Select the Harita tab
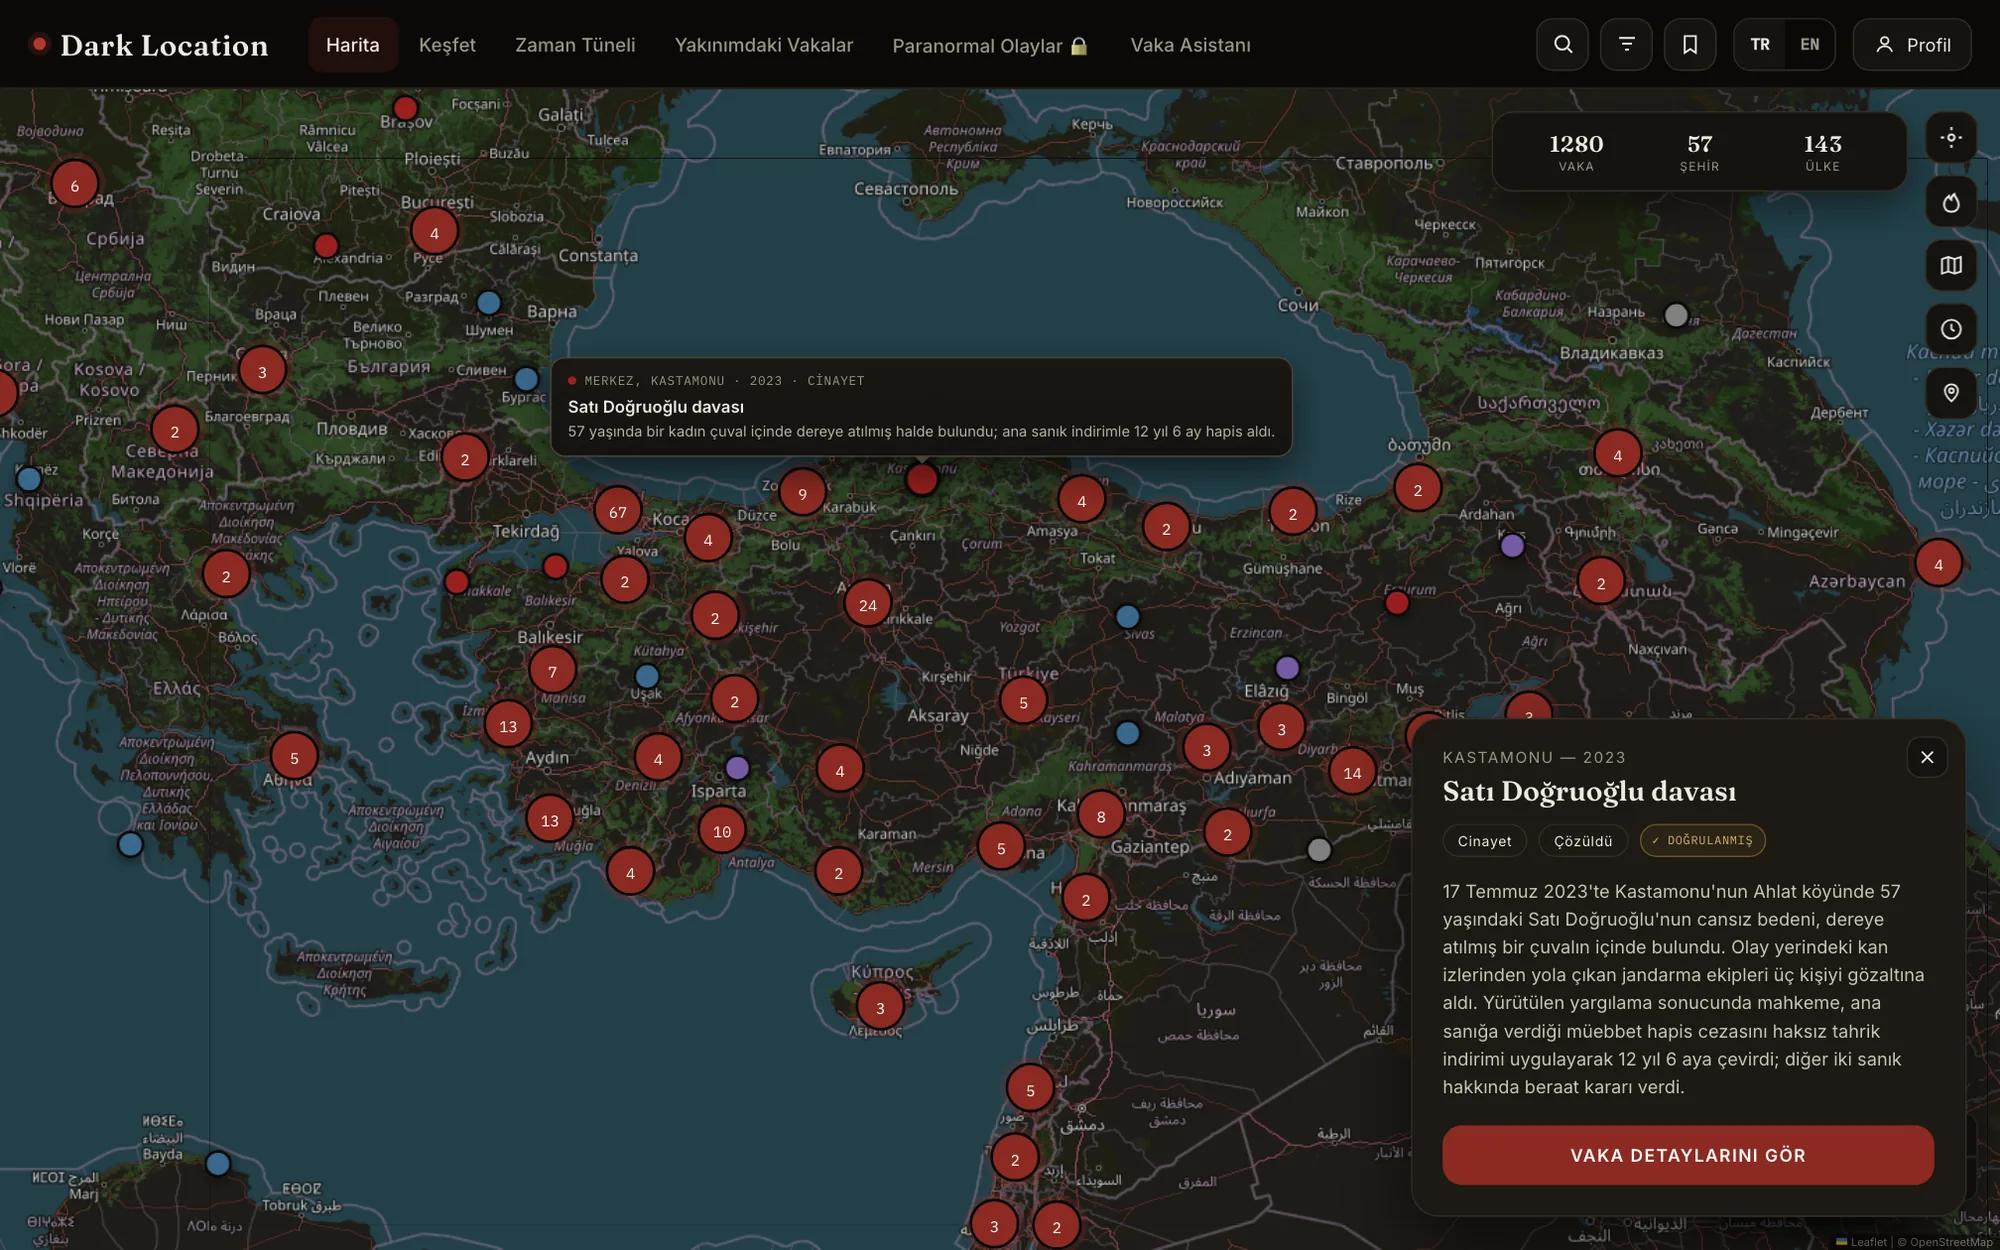 point(353,45)
